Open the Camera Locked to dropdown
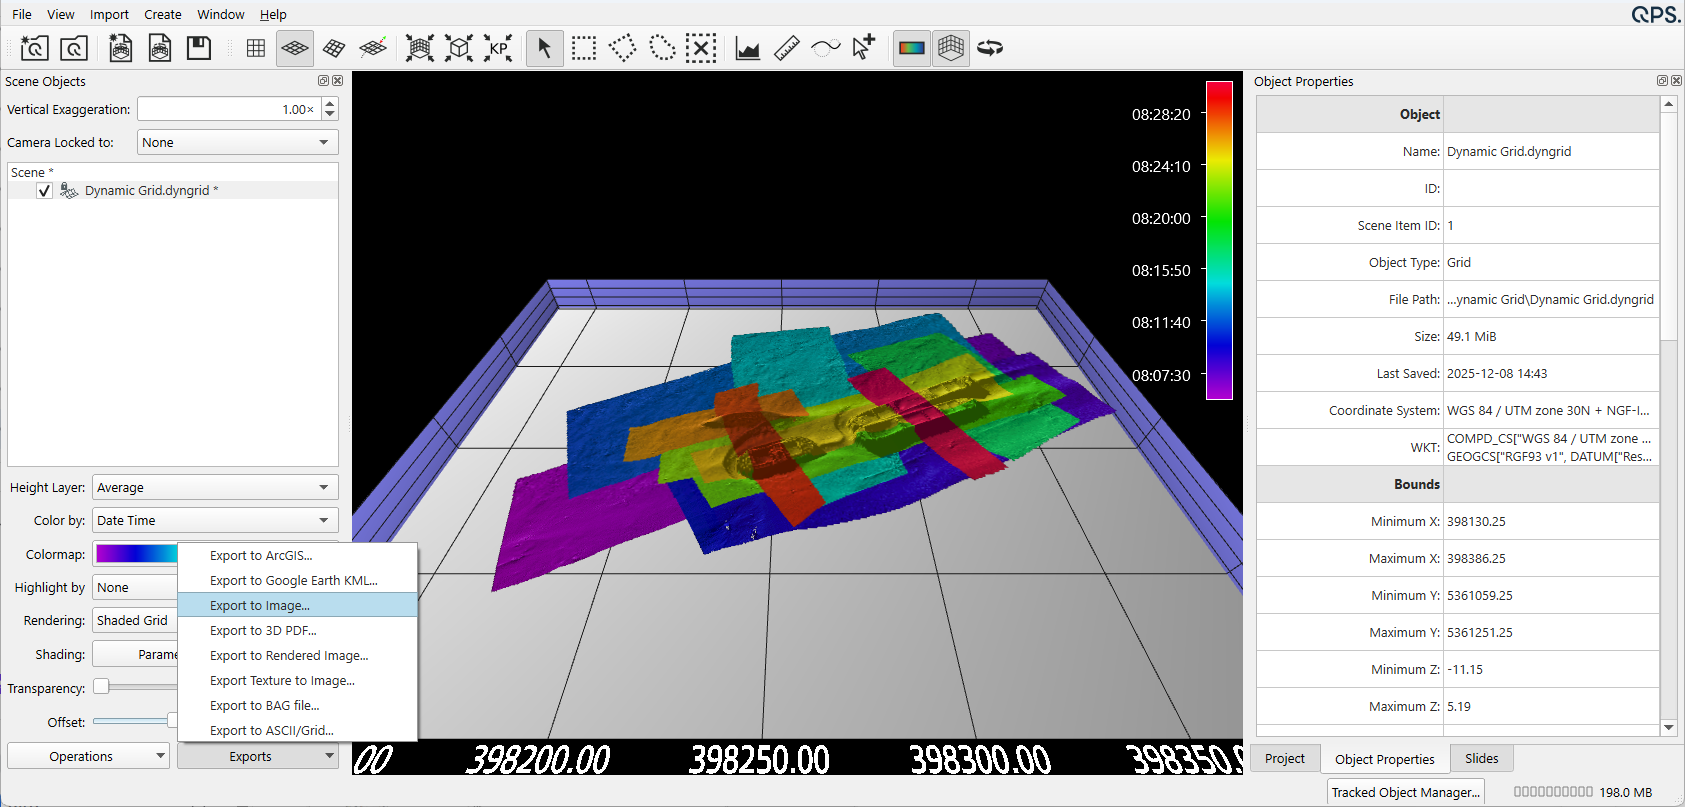This screenshot has height=807, width=1685. coord(237,143)
